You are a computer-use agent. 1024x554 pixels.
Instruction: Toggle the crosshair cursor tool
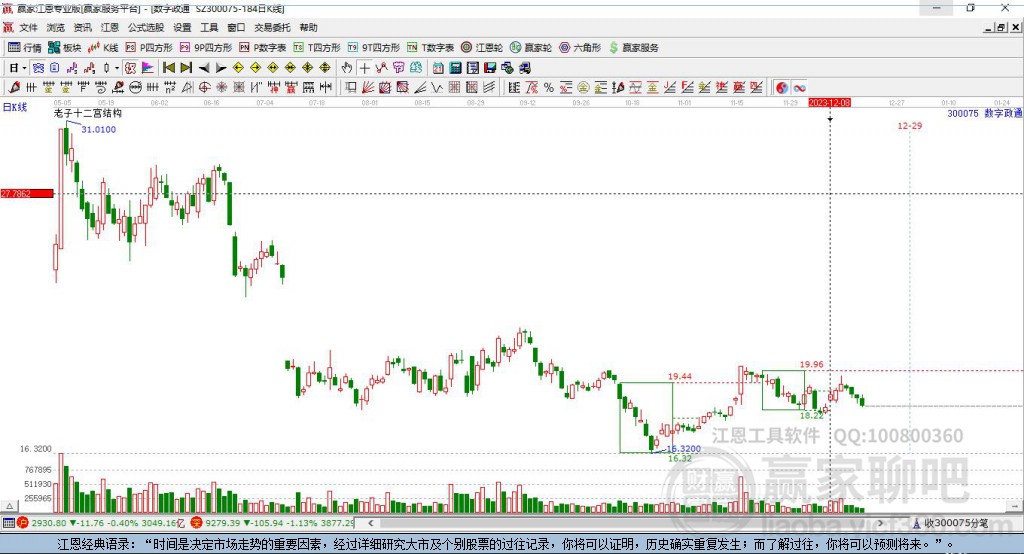364,68
